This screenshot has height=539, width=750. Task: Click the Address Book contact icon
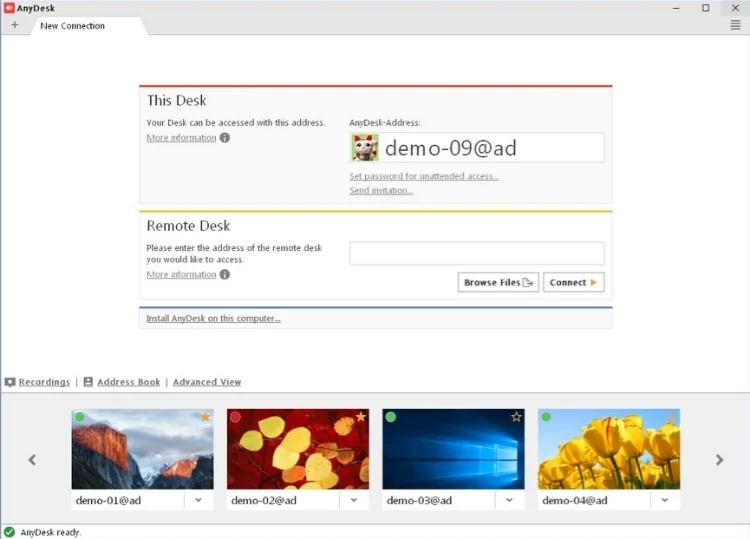[88, 382]
